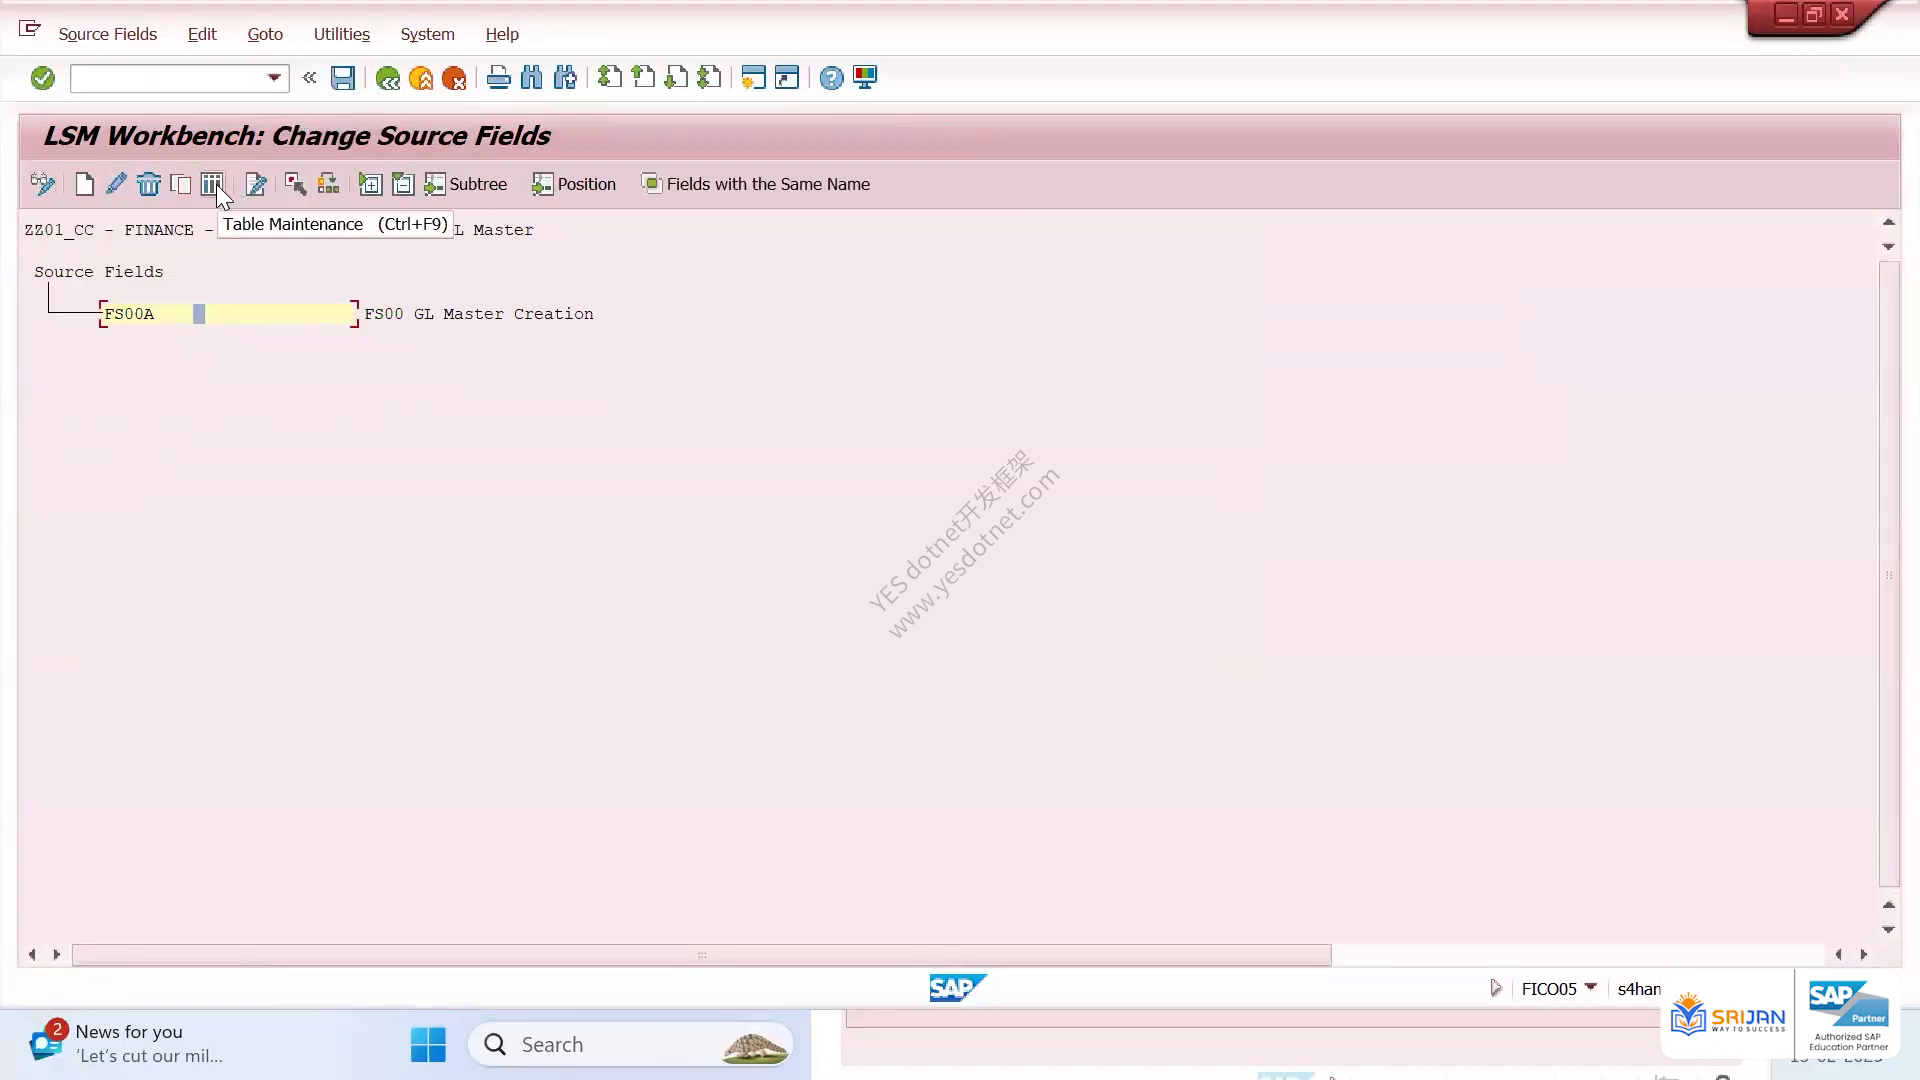Image resolution: width=1920 pixels, height=1080 pixels.
Task: Click the Change source field pencil icon
Action: (116, 184)
